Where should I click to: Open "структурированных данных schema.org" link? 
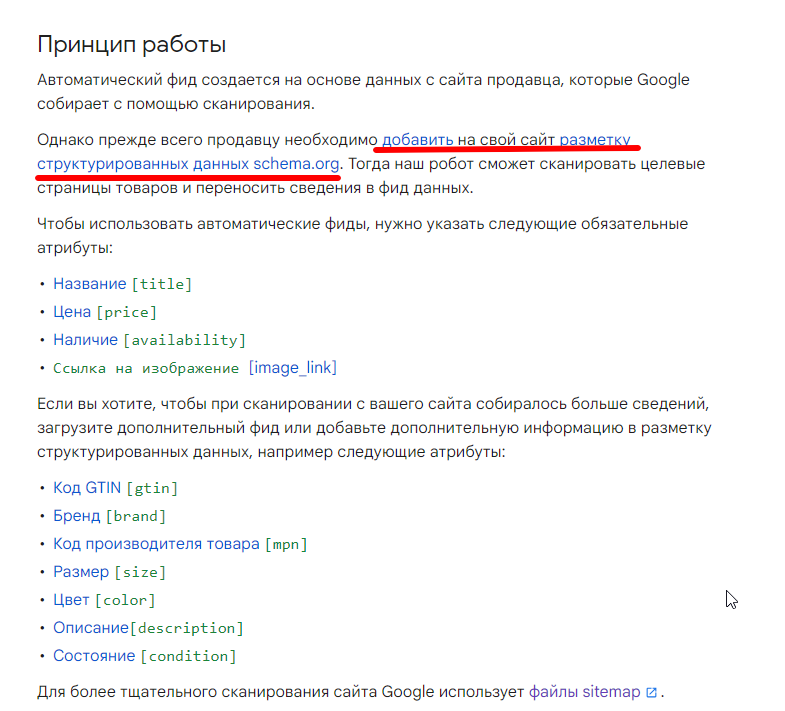189,163
